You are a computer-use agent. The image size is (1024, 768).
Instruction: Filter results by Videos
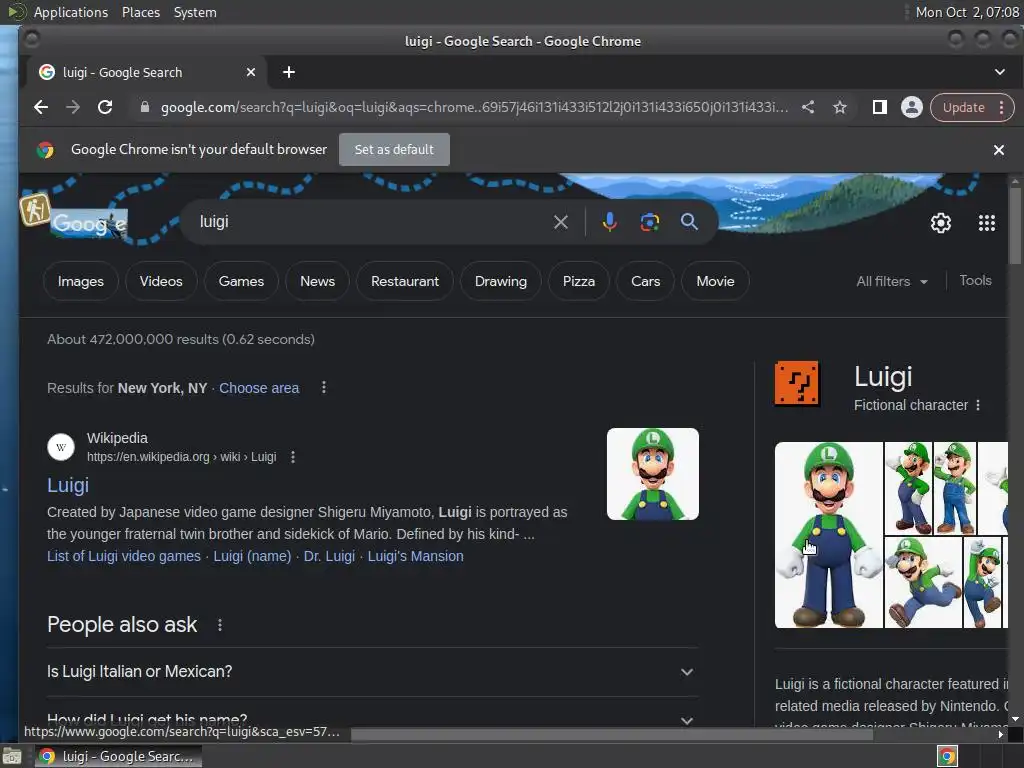click(161, 281)
